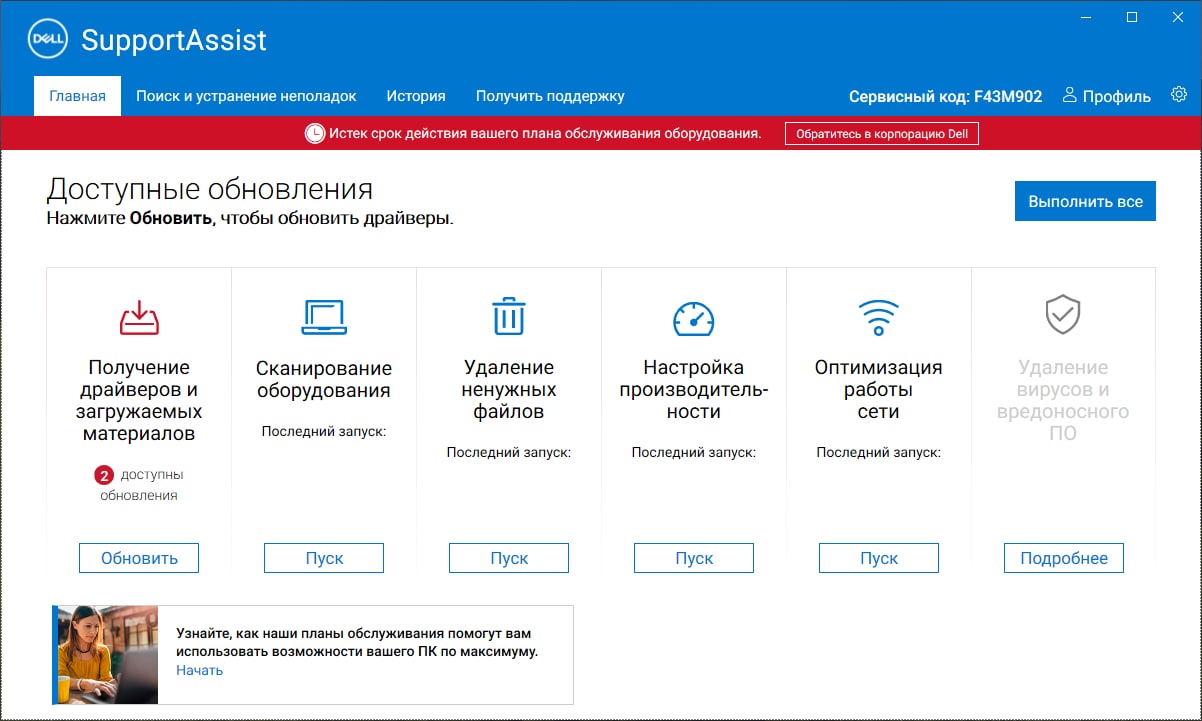
Task: Open the История tab
Action: coord(416,97)
